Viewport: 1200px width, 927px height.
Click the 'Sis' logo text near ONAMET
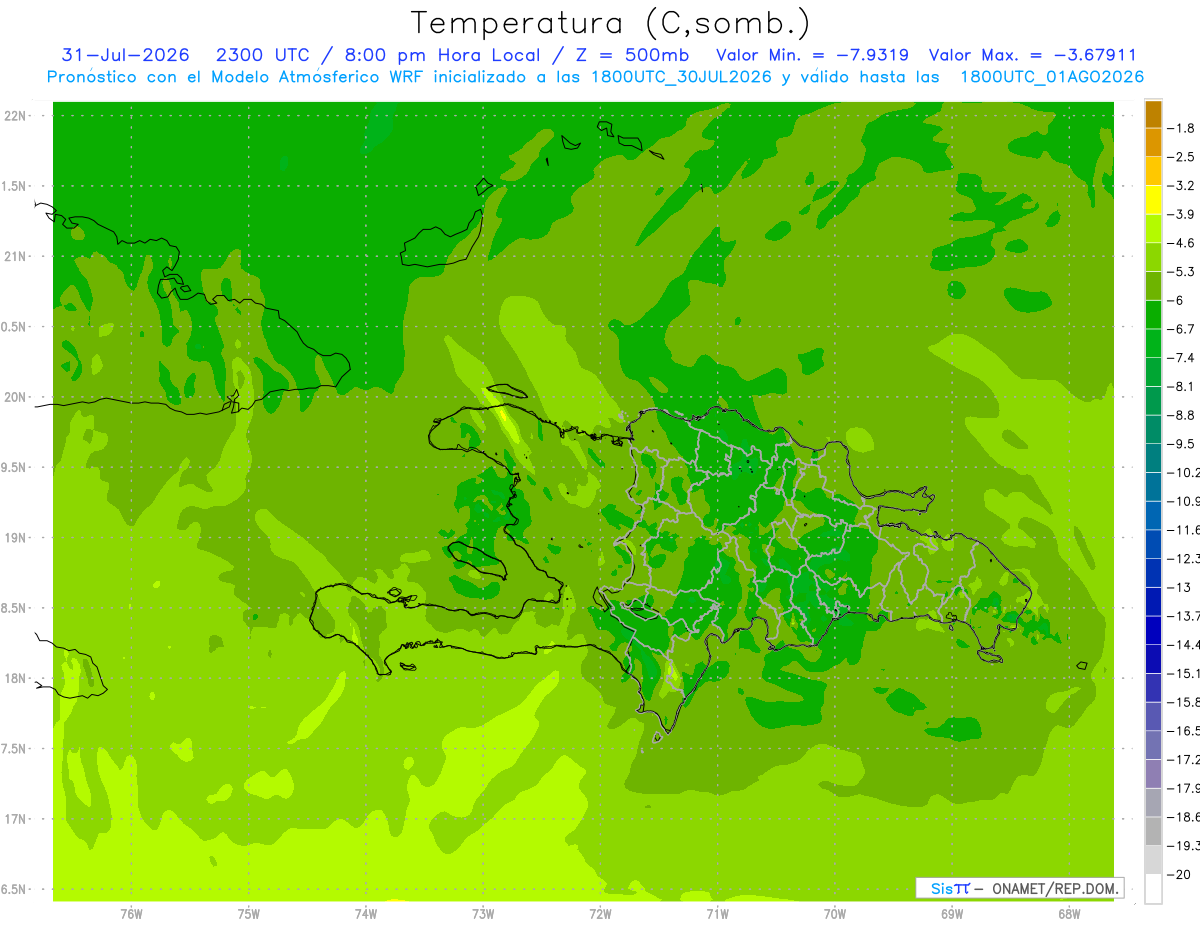941,888
